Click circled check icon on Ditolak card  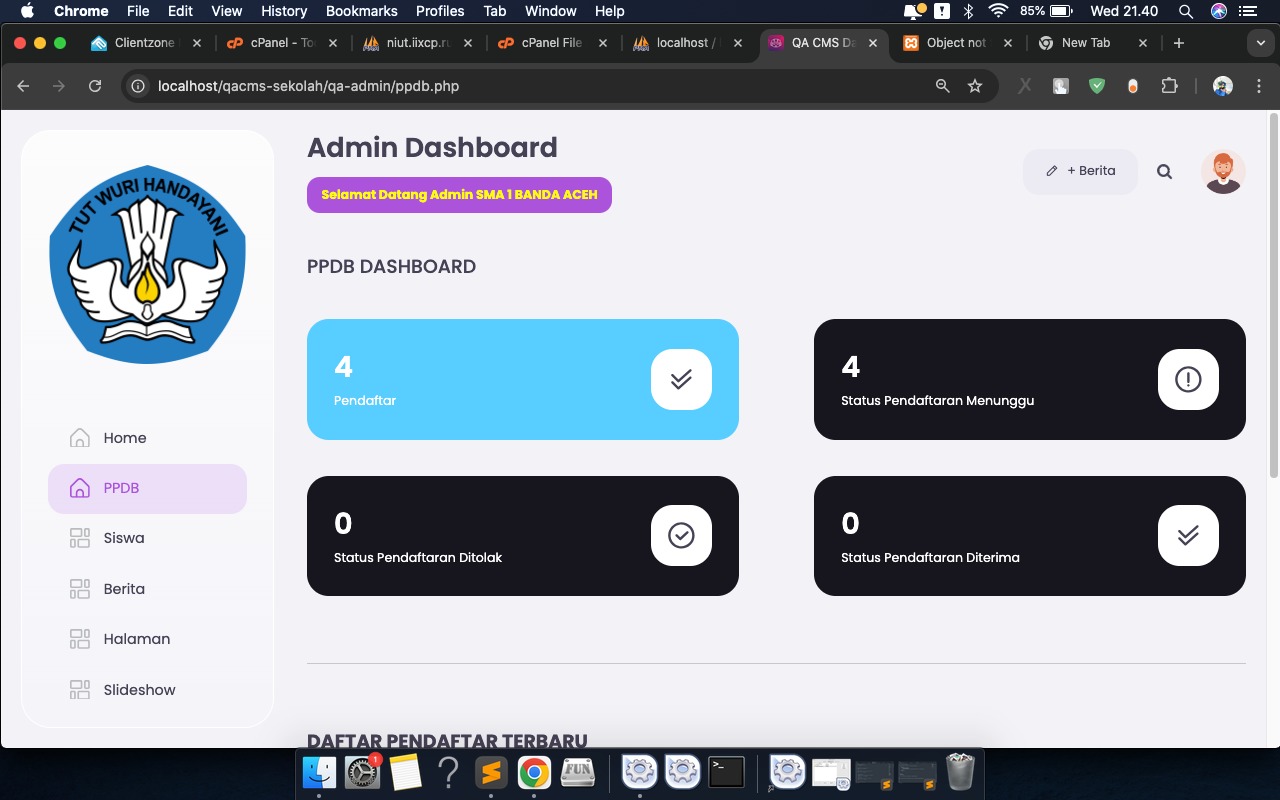681,536
